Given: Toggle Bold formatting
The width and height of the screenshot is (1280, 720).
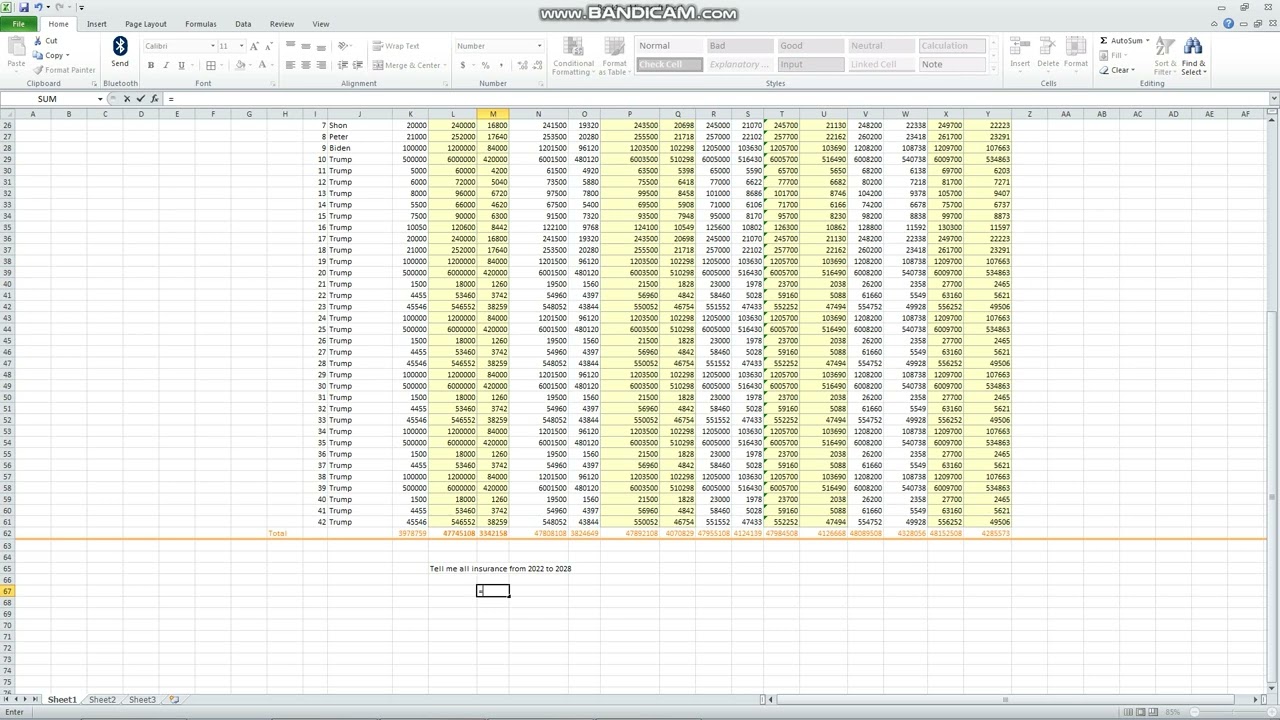Looking at the screenshot, I should tap(151, 65).
